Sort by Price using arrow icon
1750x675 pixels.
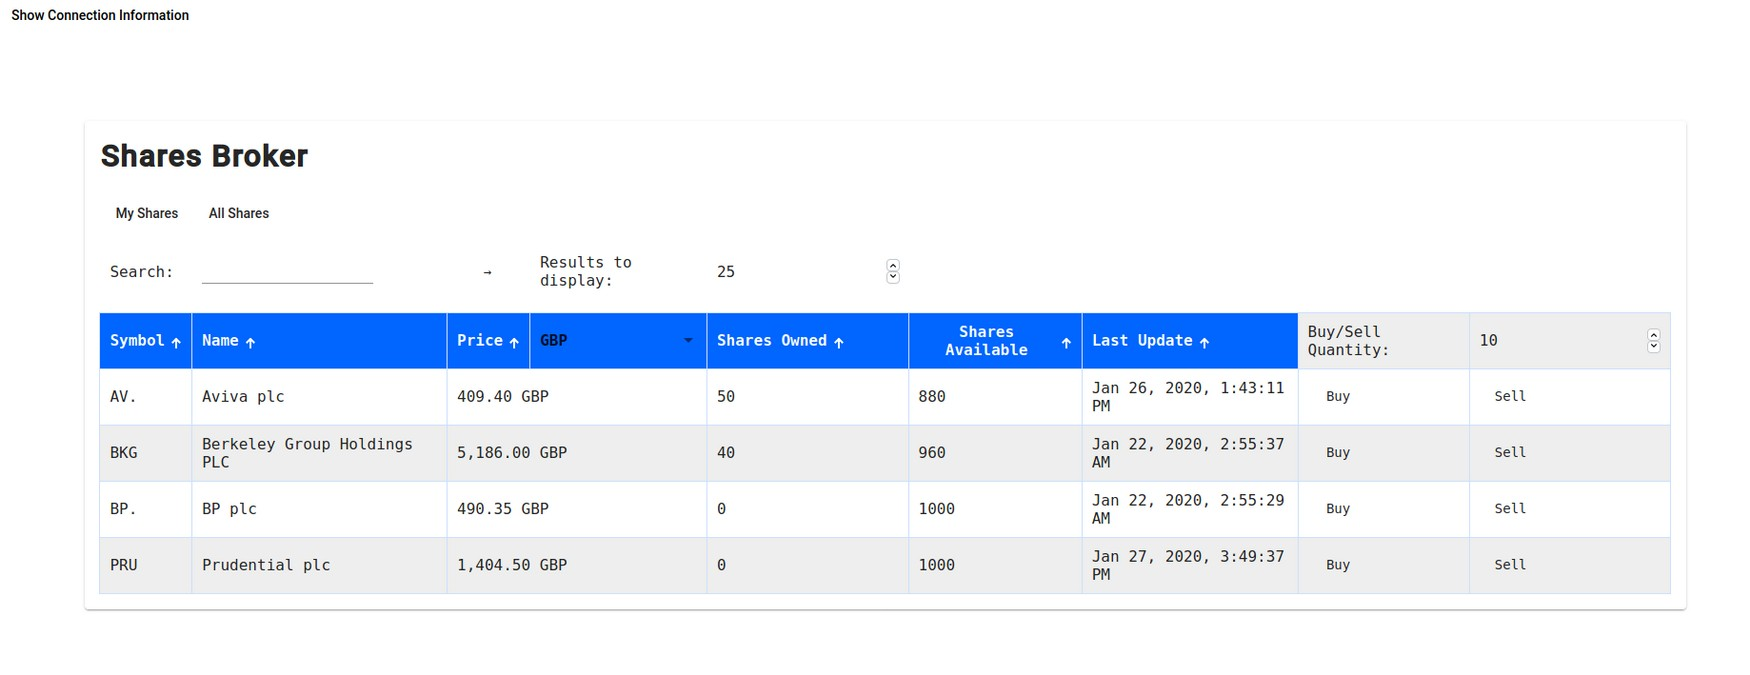click(514, 342)
